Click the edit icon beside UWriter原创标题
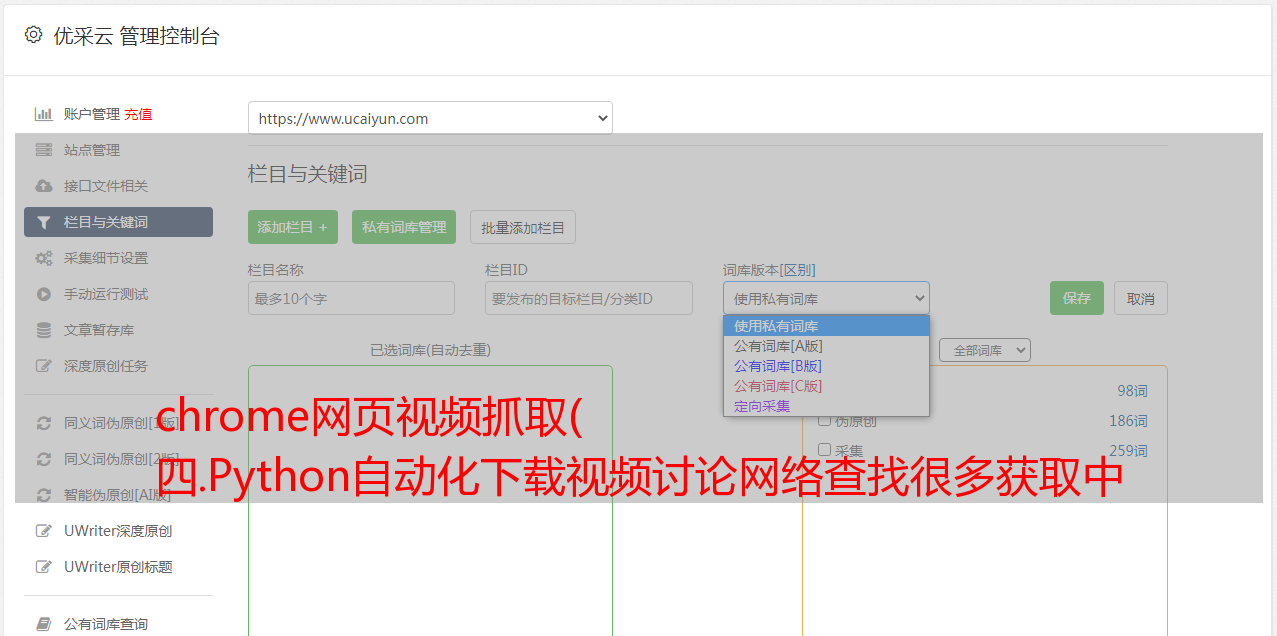Viewport: 1277px width, 636px height. click(x=43, y=567)
